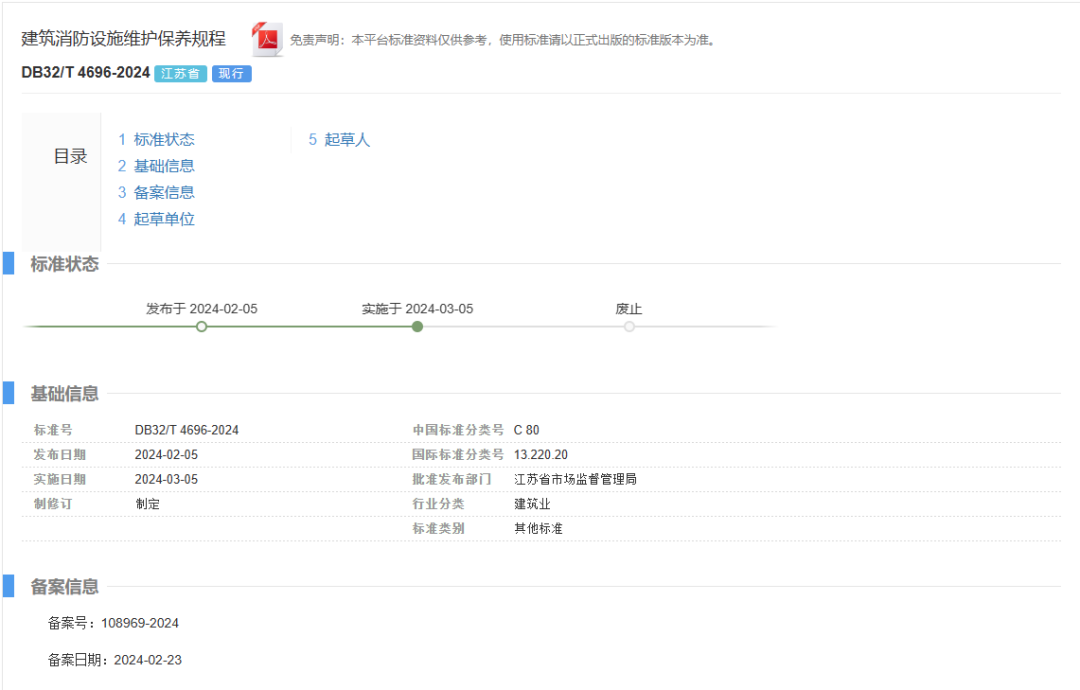Screen dimensions: 1080x690
Task: Open 5 起草人 contents link
Action: [x=339, y=140]
